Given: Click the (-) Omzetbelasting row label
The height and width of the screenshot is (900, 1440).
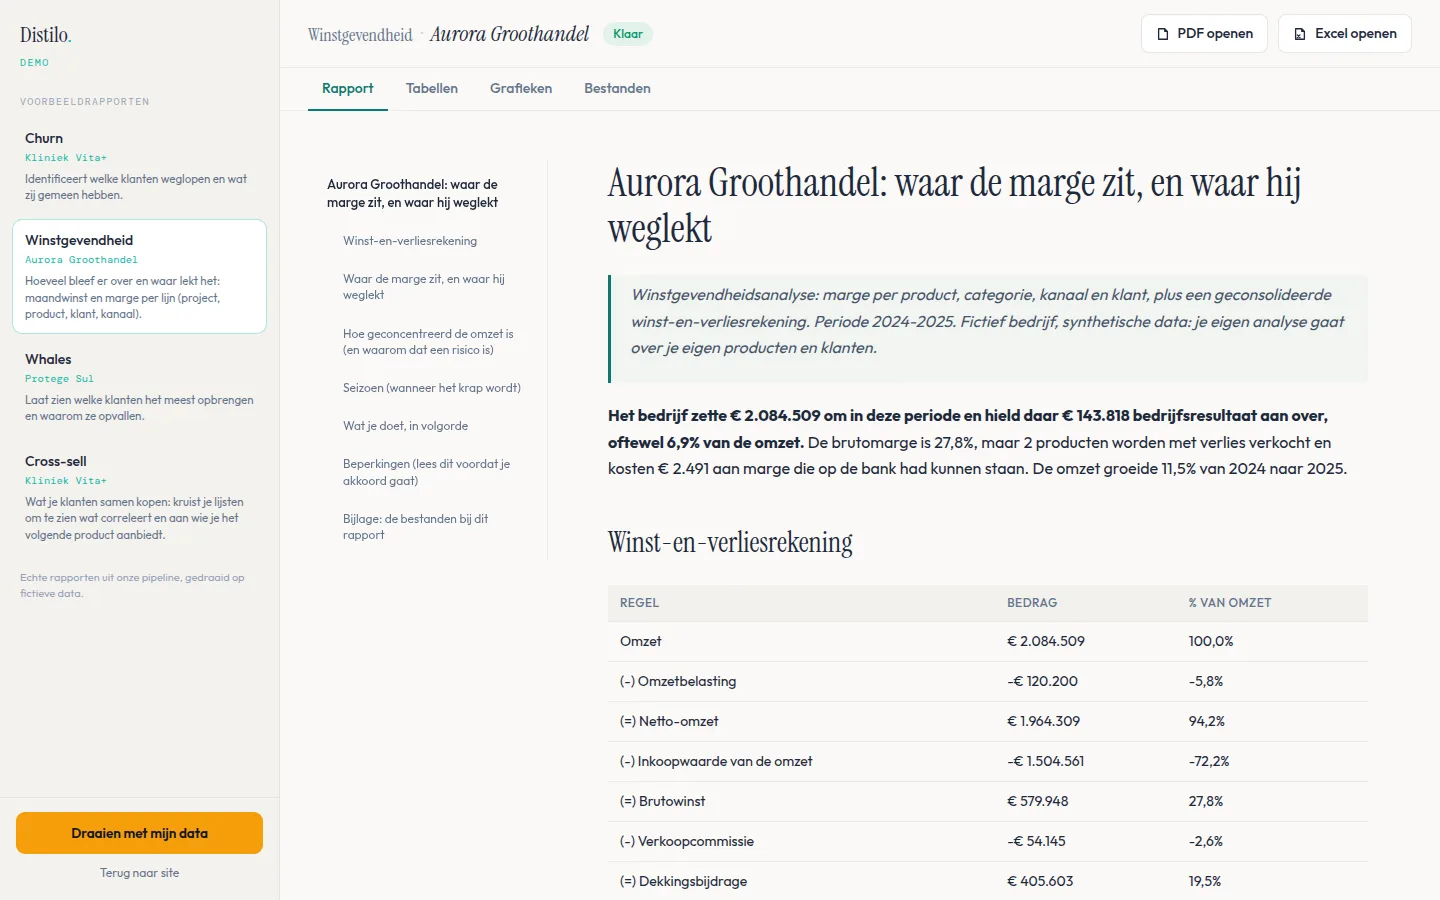Looking at the screenshot, I should tap(678, 681).
